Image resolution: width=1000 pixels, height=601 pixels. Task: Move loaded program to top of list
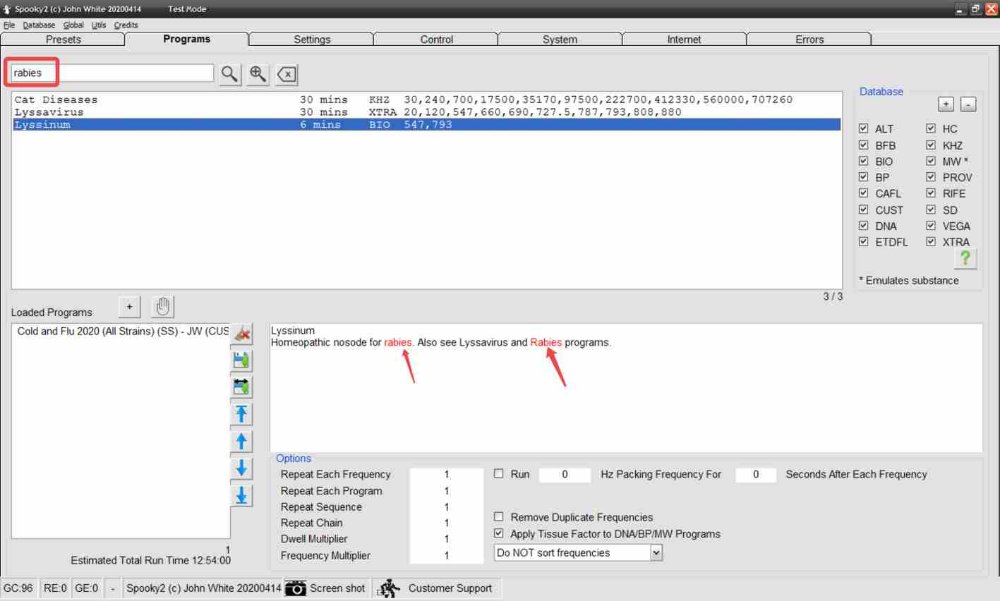tap(241, 414)
